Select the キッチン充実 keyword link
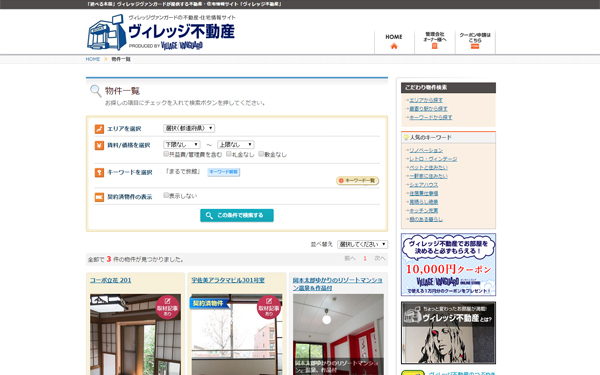600x375 pixels. [x=424, y=210]
